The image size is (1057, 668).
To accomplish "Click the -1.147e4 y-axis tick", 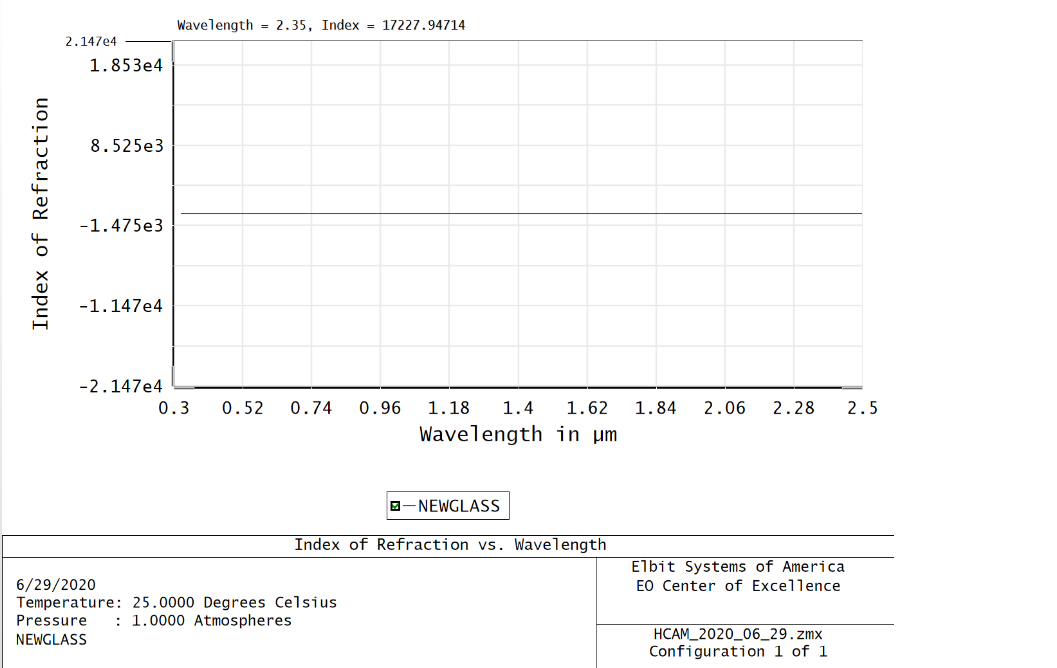I will pyautogui.click(x=121, y=306).
